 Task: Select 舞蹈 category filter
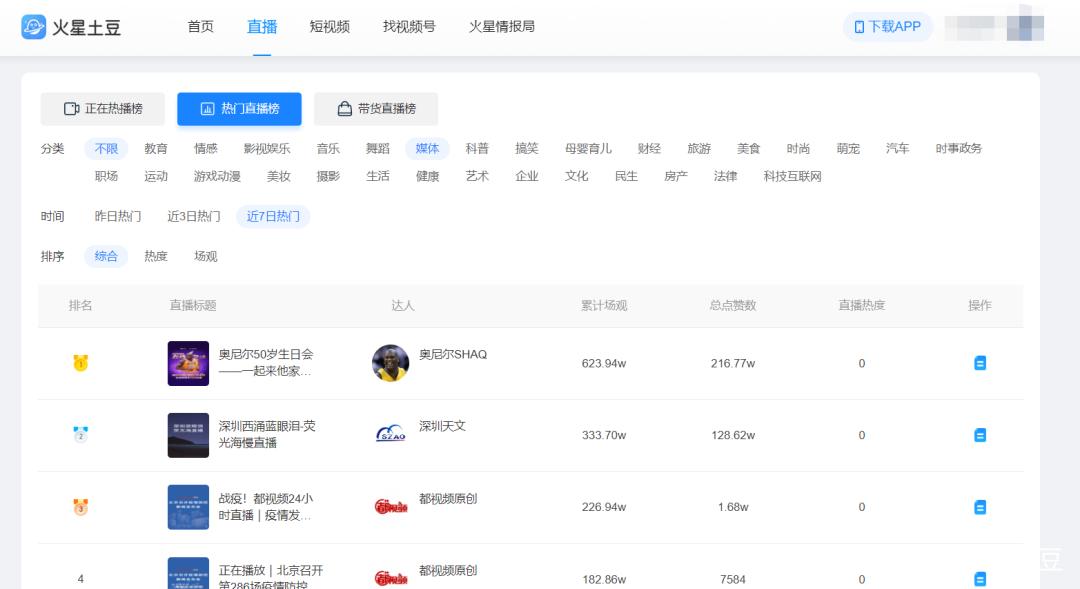point(377,149)
